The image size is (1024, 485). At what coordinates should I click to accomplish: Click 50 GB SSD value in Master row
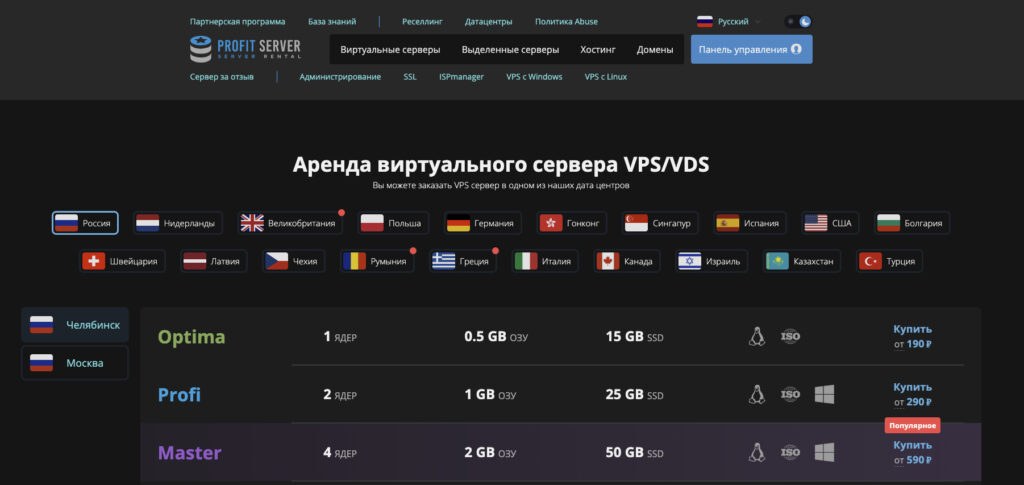[x=634, y=452]
